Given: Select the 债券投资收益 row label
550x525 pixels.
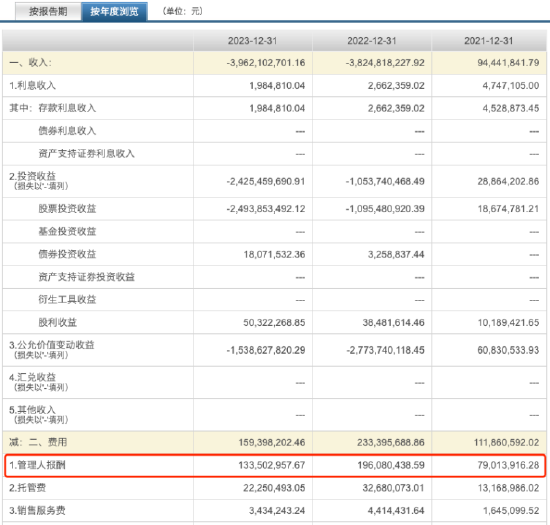Looking at the screenshot, I should point(67,254).
